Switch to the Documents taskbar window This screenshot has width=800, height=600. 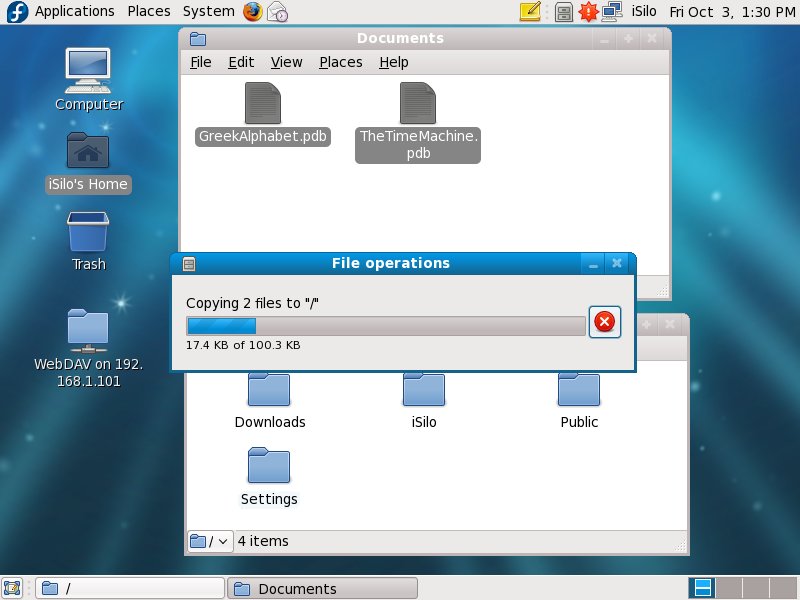pyautogui.click(x=322, y=589)
